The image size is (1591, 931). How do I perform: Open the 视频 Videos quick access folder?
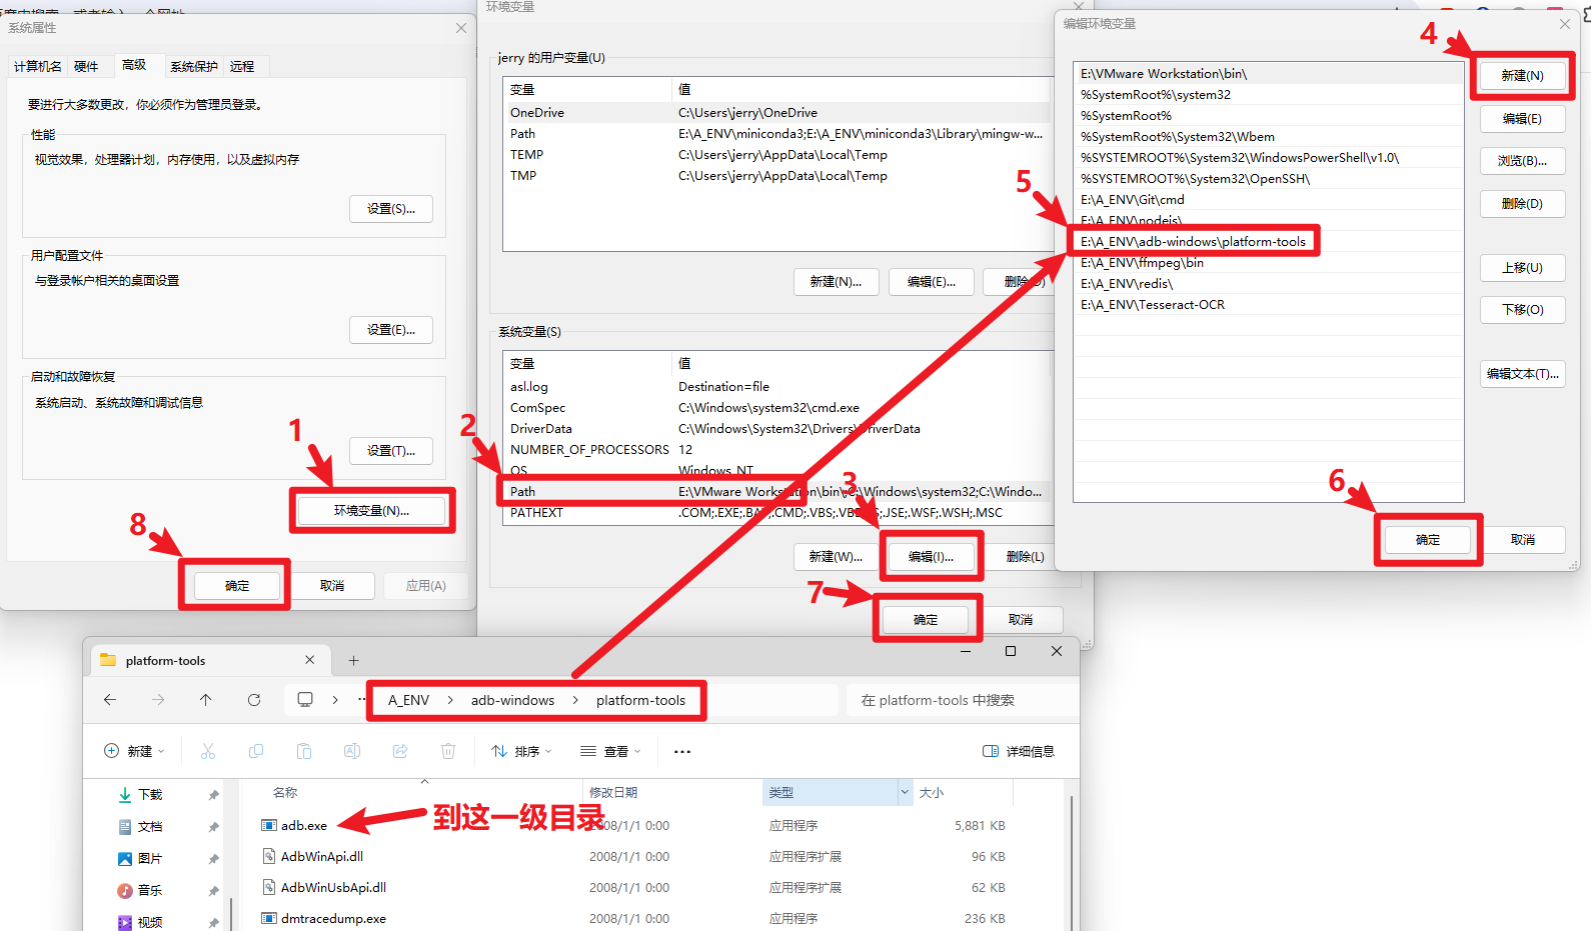pyautogui.click(x=150, y=922)
